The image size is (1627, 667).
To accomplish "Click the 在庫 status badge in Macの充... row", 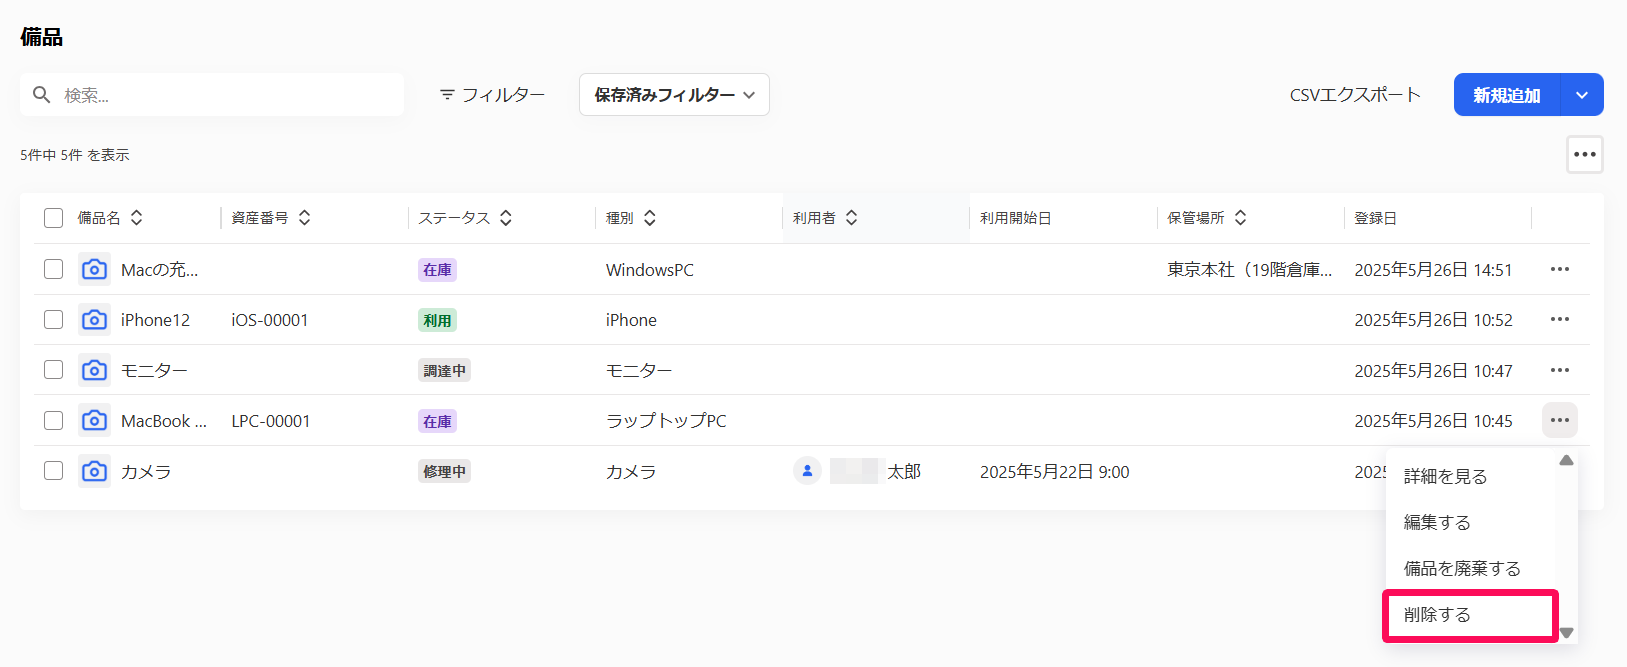I will 437,270.
